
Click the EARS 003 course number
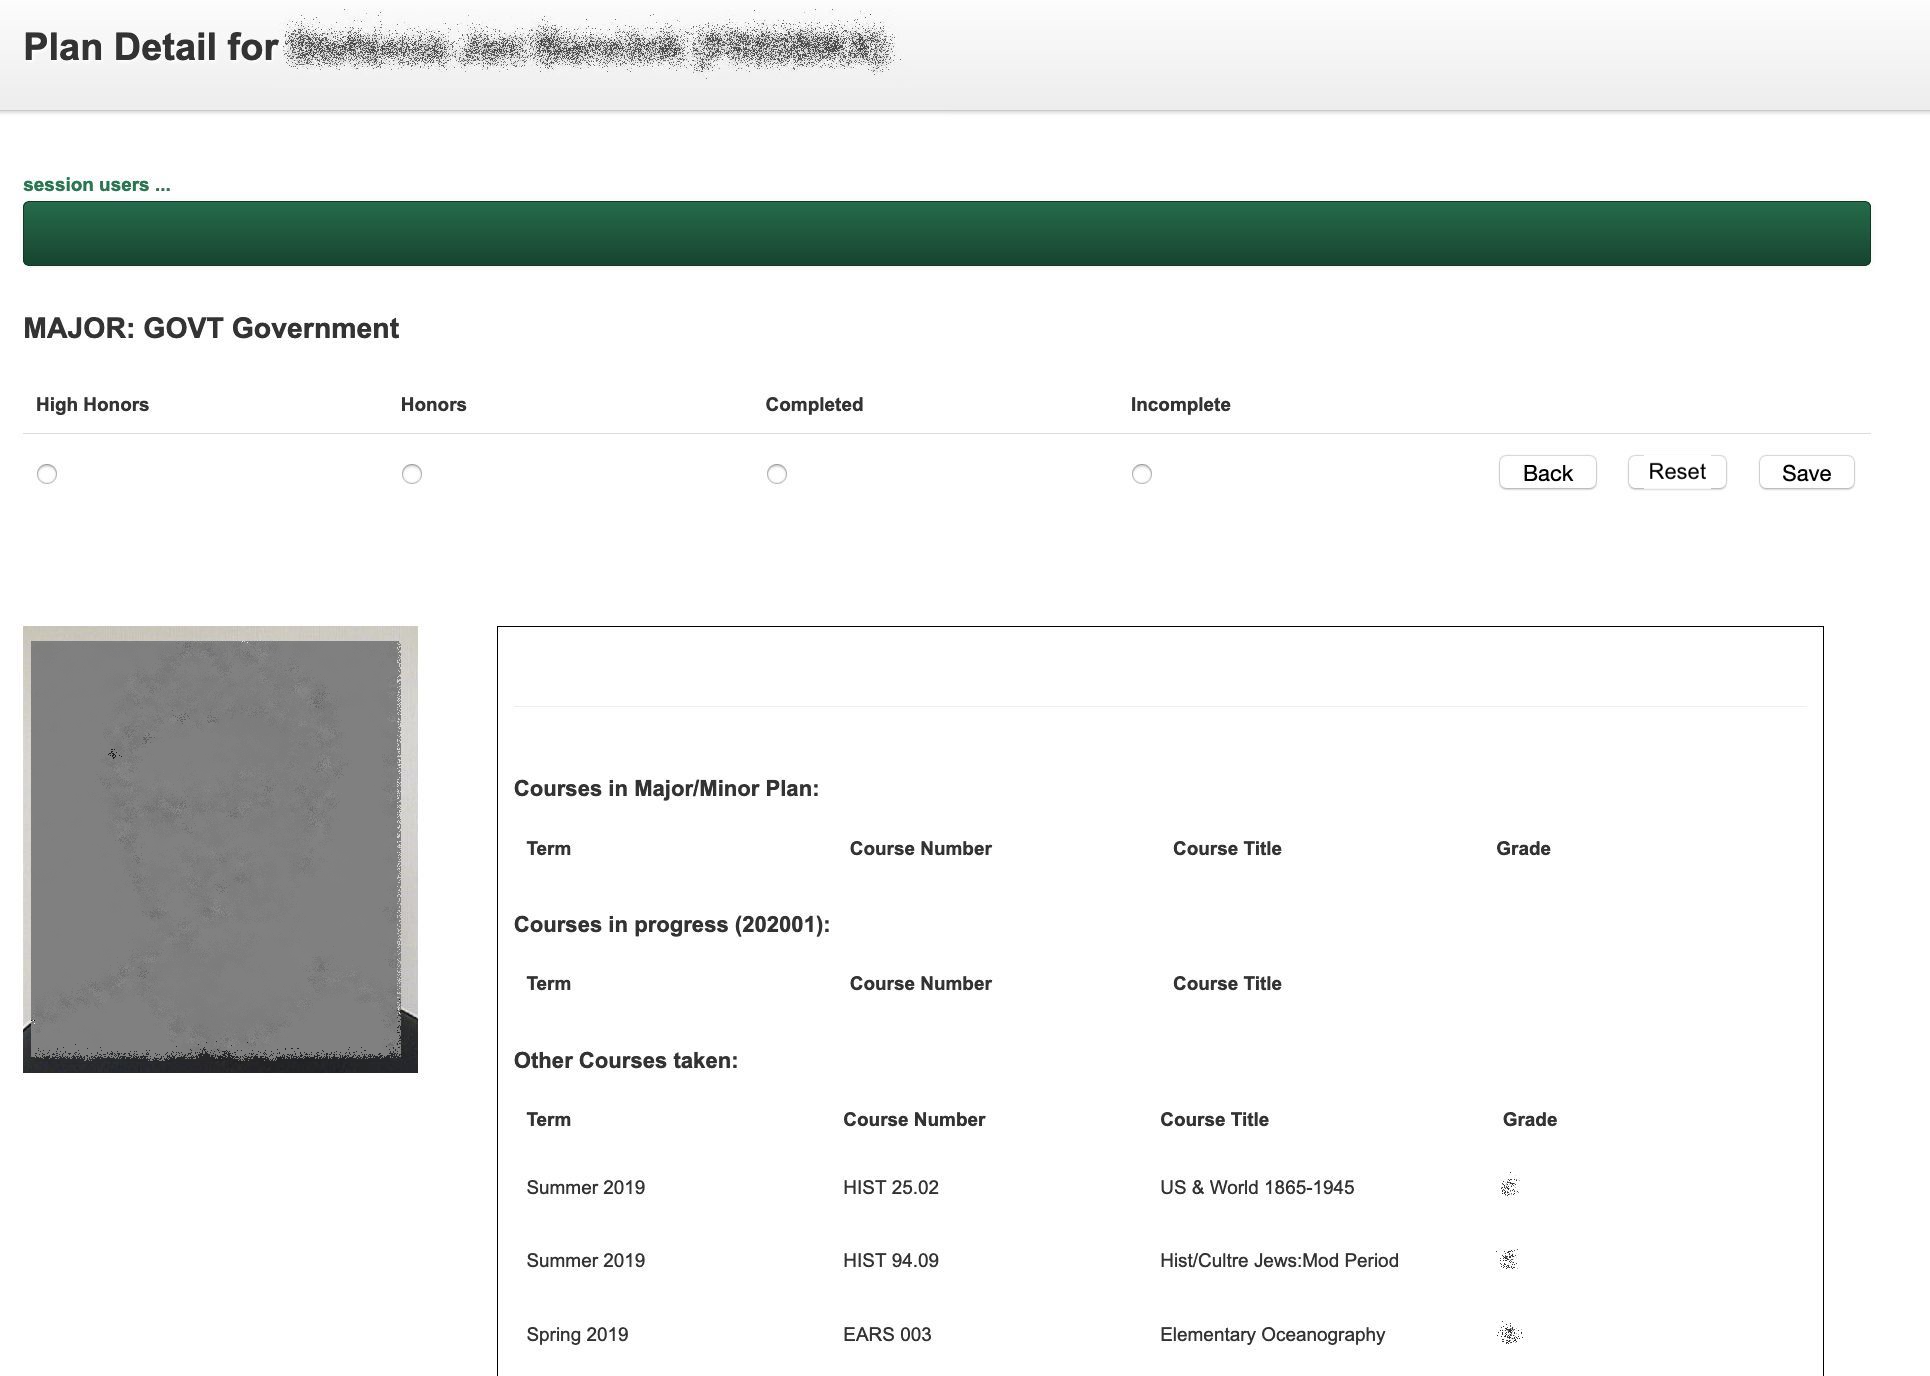click(887, 1335)
